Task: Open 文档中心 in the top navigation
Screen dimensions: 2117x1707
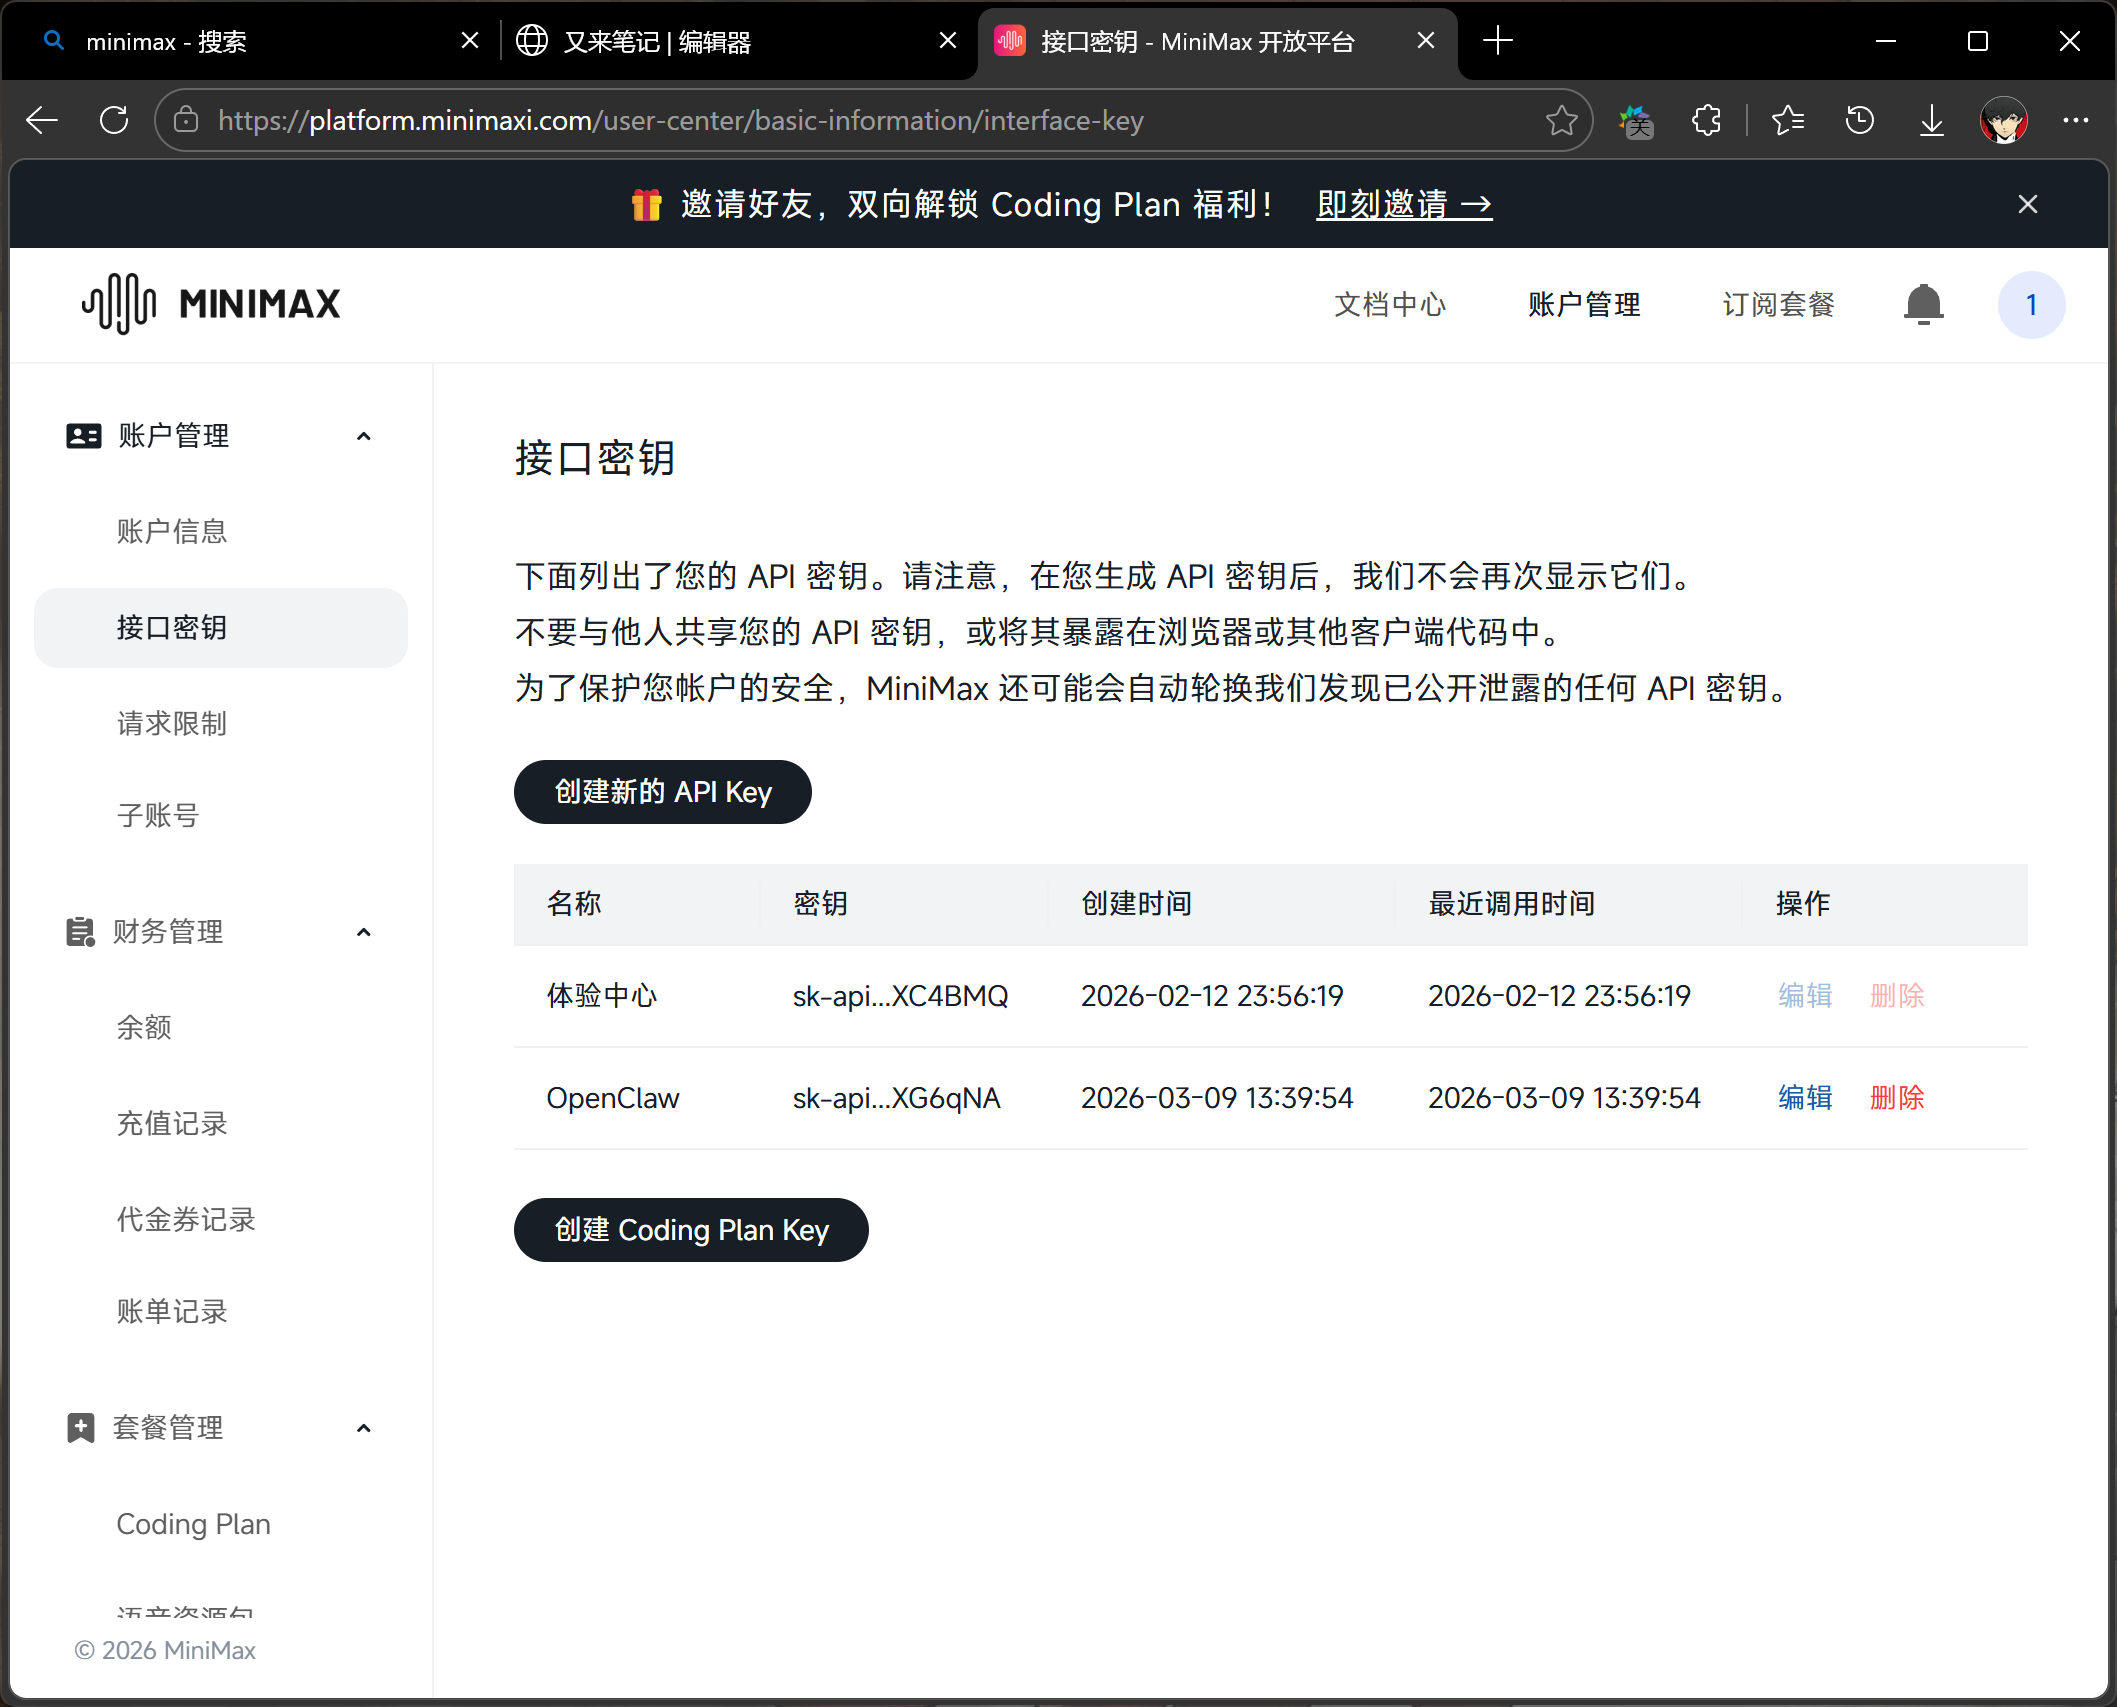Action: pos(1390,305)
